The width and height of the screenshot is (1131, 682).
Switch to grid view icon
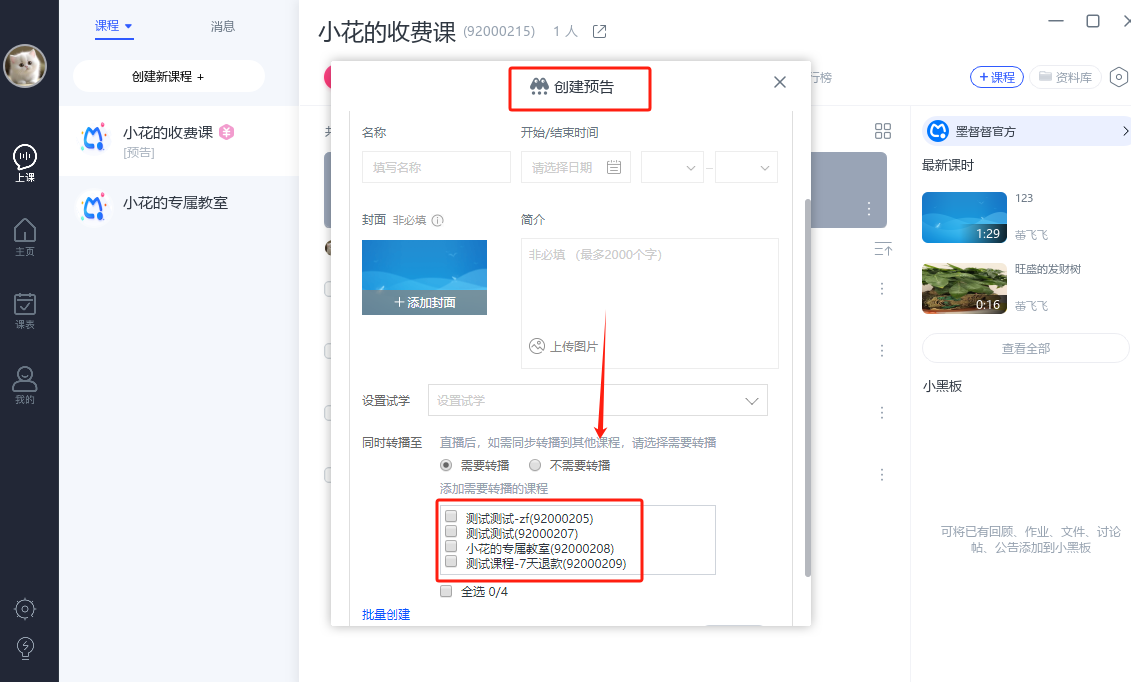tap(883, 130)
